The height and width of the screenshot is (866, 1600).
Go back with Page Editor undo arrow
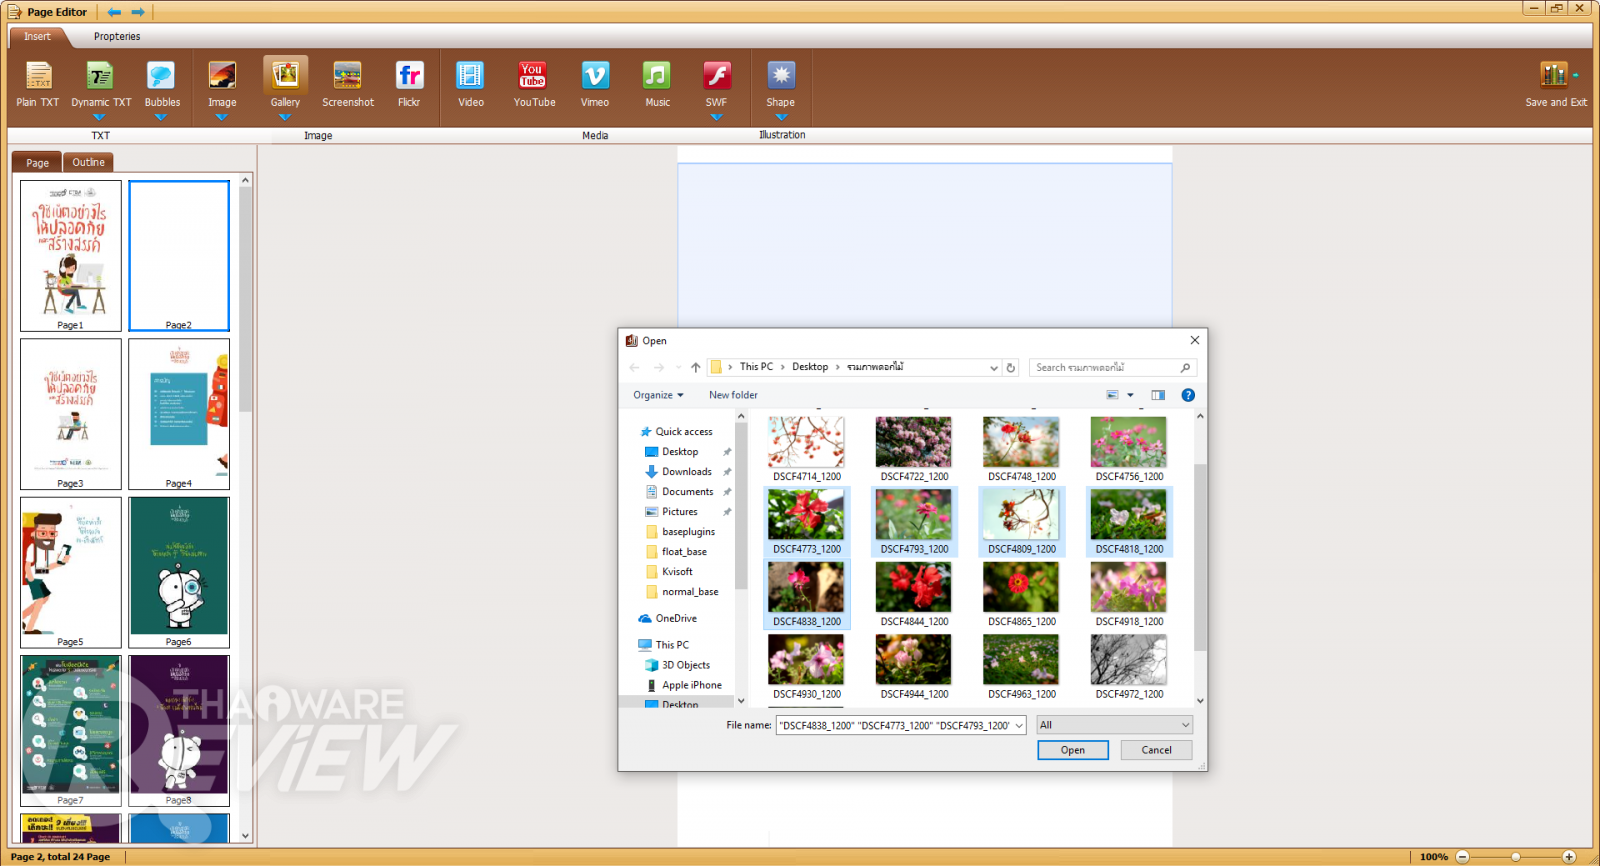(114, 12)
